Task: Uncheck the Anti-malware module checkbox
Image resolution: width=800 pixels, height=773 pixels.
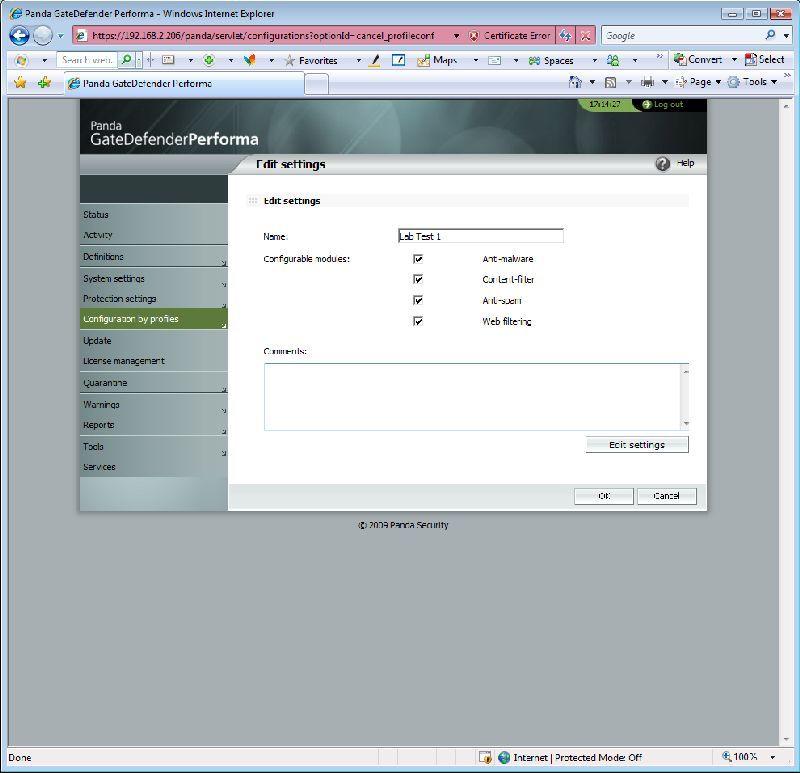Action: (x=417, y=258)
